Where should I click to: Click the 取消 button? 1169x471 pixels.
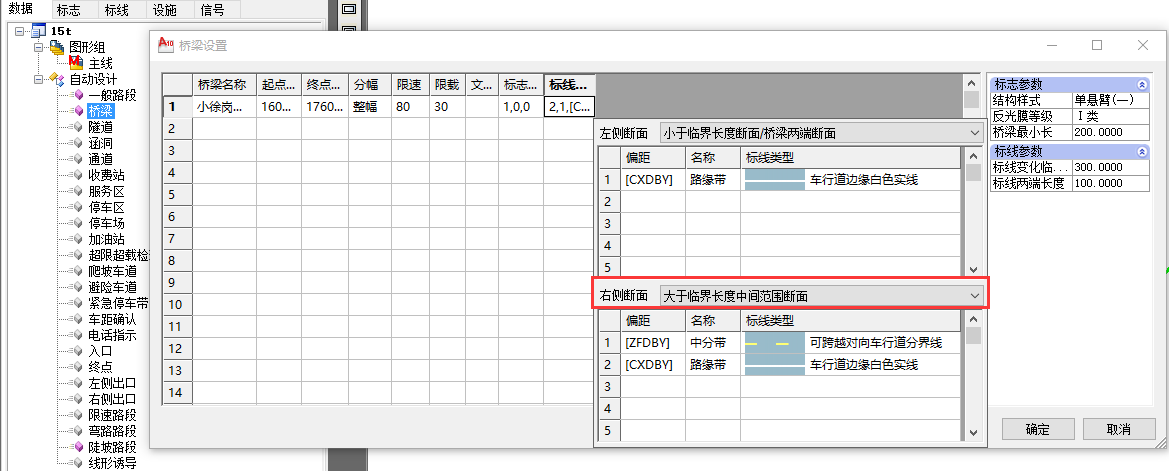(x=1118, y=429)
